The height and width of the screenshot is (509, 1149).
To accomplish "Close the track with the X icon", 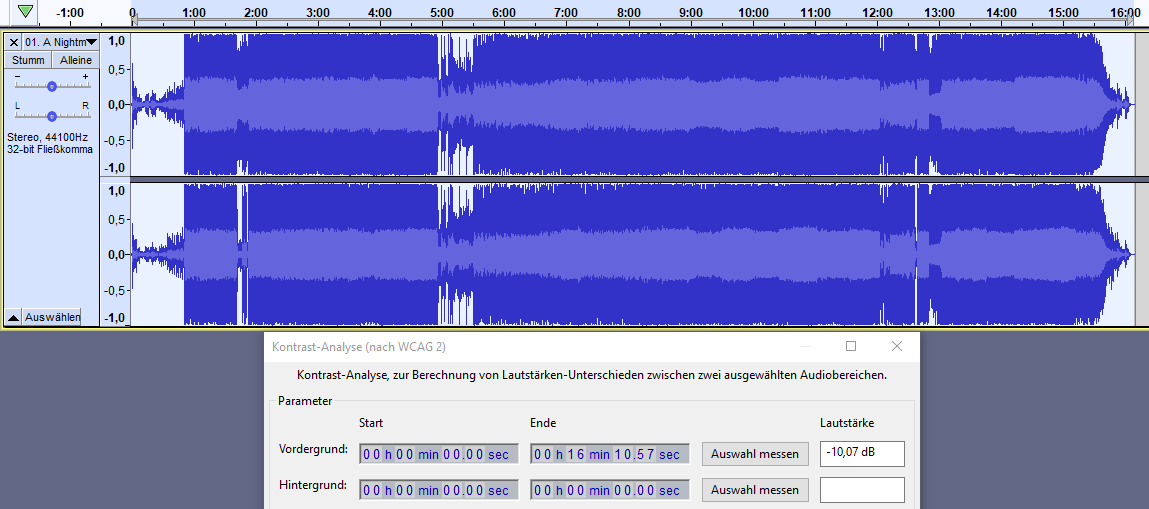I will pos(14,42).
